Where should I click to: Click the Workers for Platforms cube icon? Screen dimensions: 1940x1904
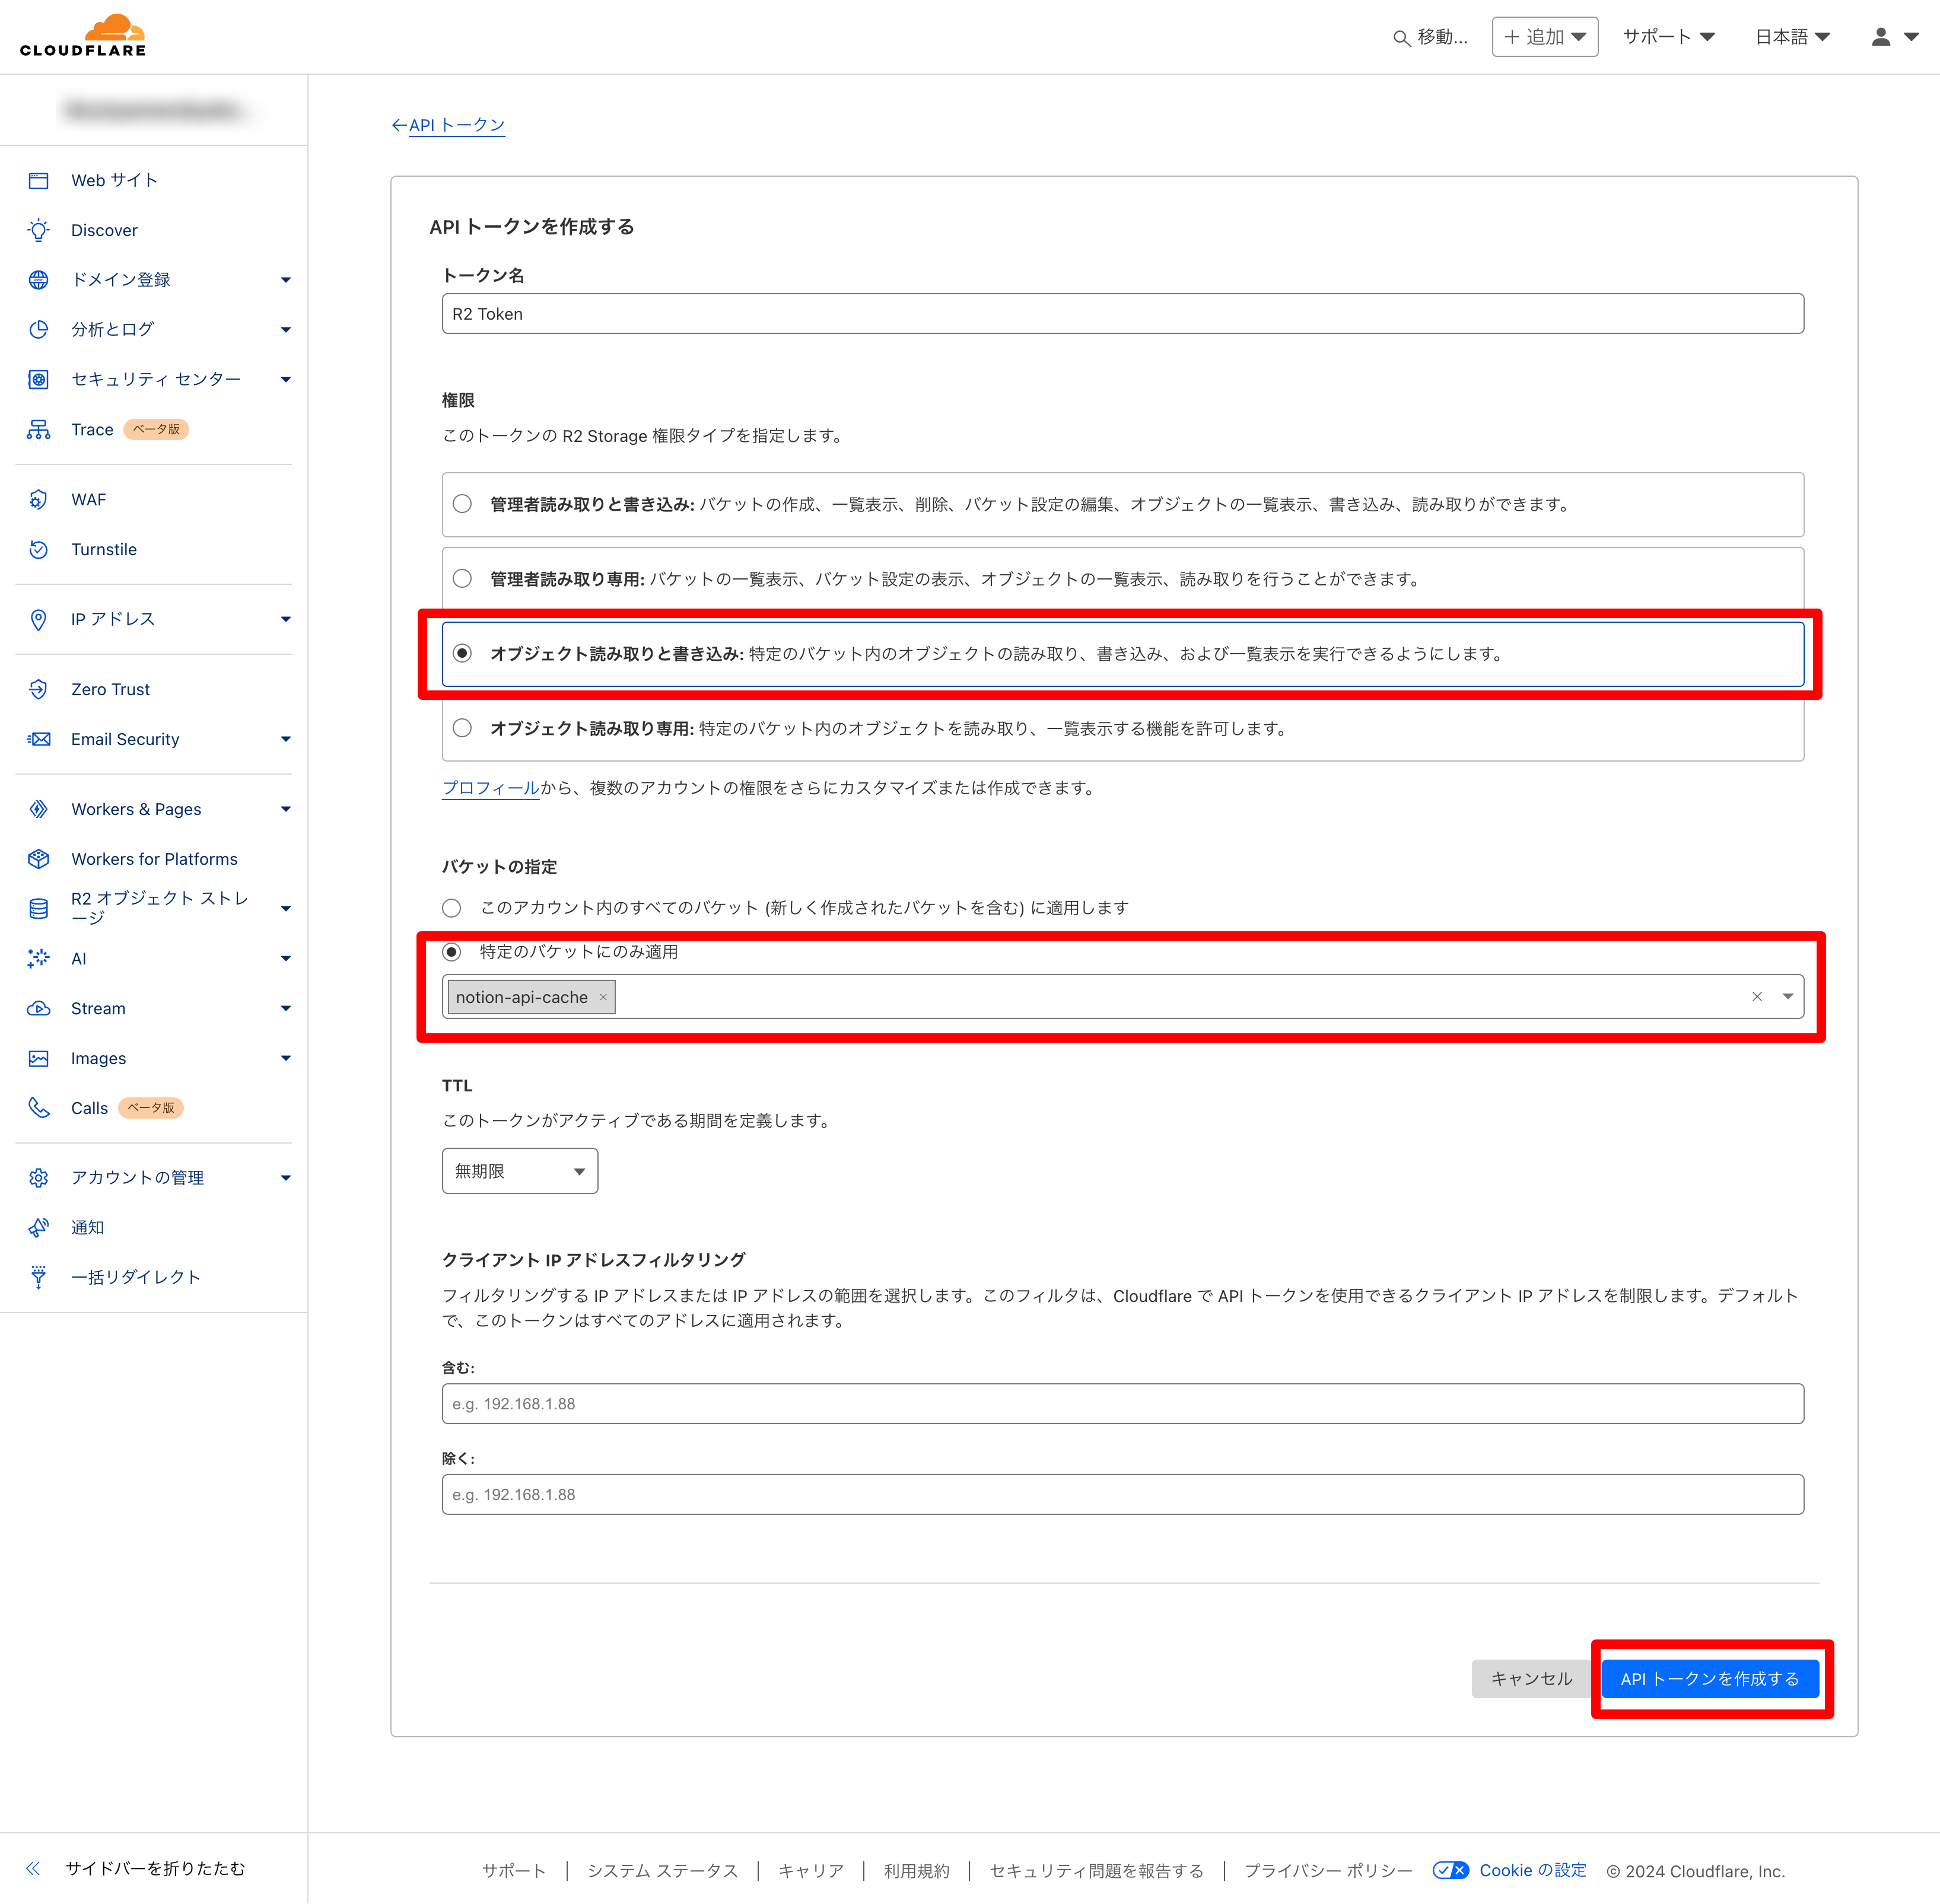coord(38,860)
